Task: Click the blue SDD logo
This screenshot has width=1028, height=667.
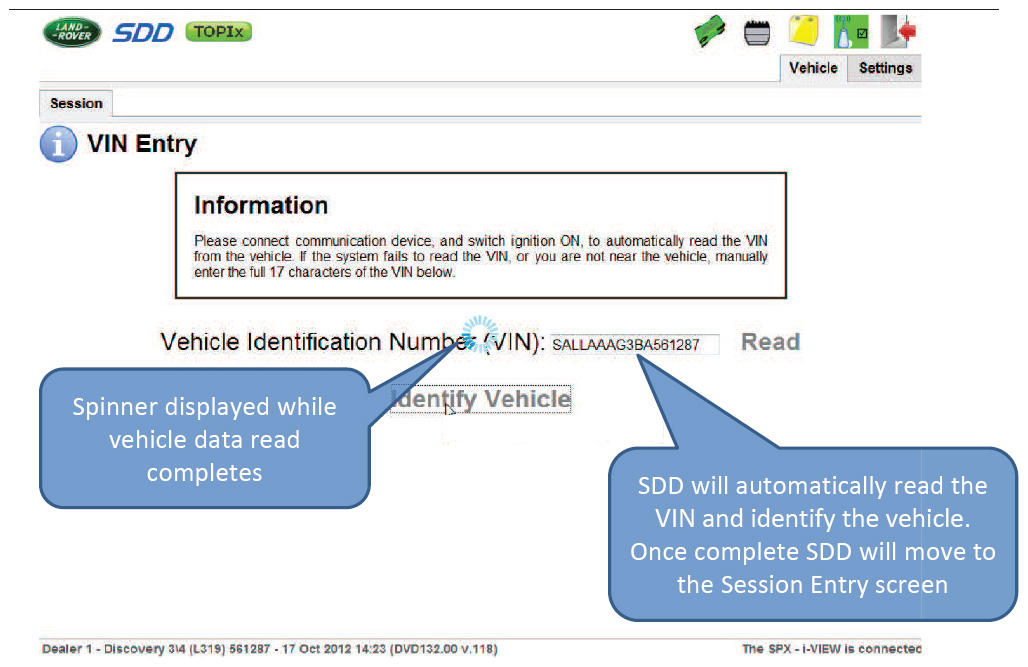Action: (x=141, y=32)
